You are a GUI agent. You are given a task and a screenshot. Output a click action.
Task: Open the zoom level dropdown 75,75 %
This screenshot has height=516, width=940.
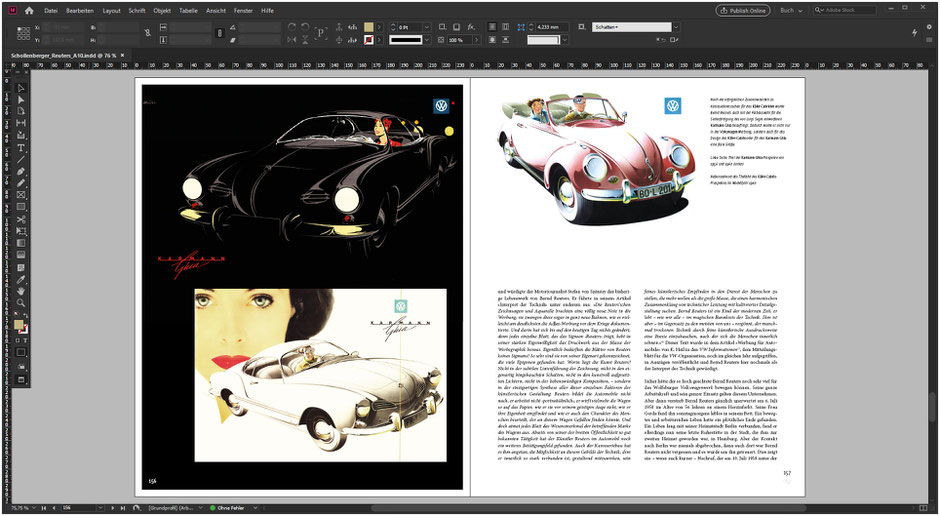tap(34, 508)
